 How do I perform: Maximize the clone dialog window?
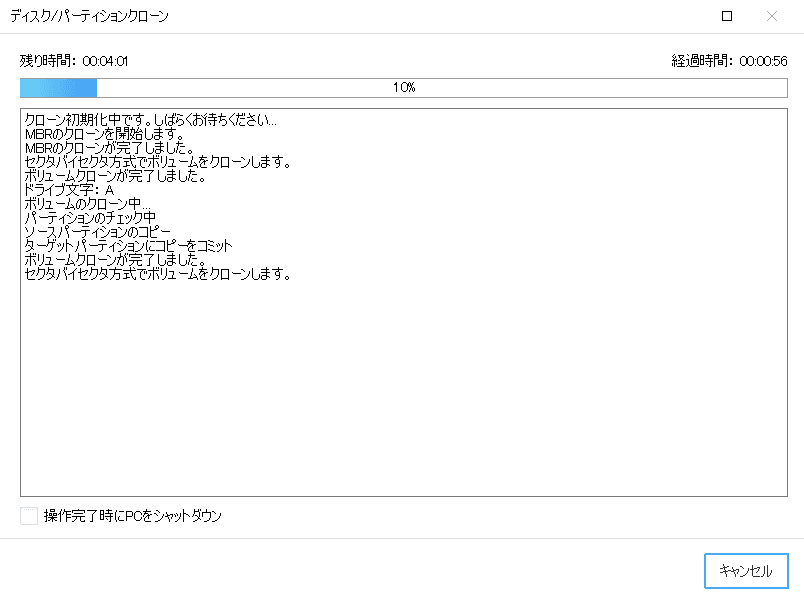tap(727, 16)
